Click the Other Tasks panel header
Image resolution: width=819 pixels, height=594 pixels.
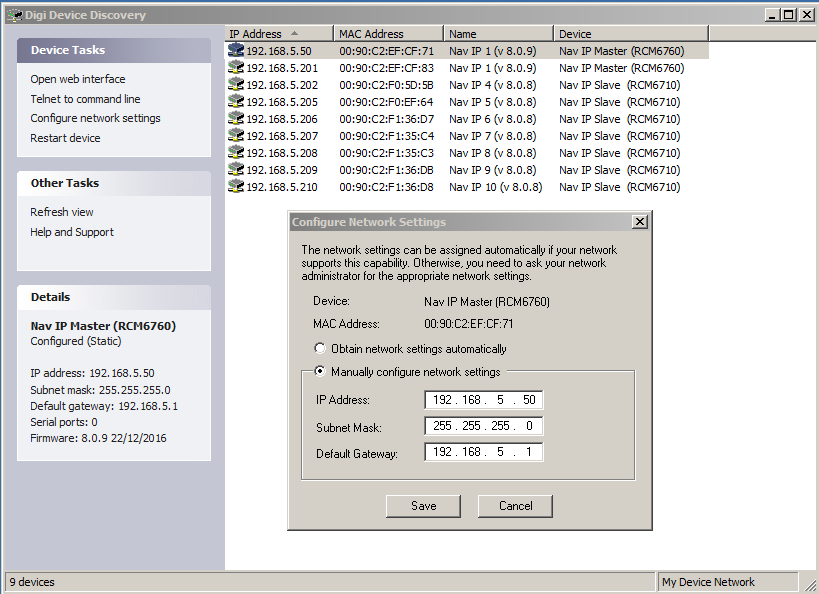point(114,183)
